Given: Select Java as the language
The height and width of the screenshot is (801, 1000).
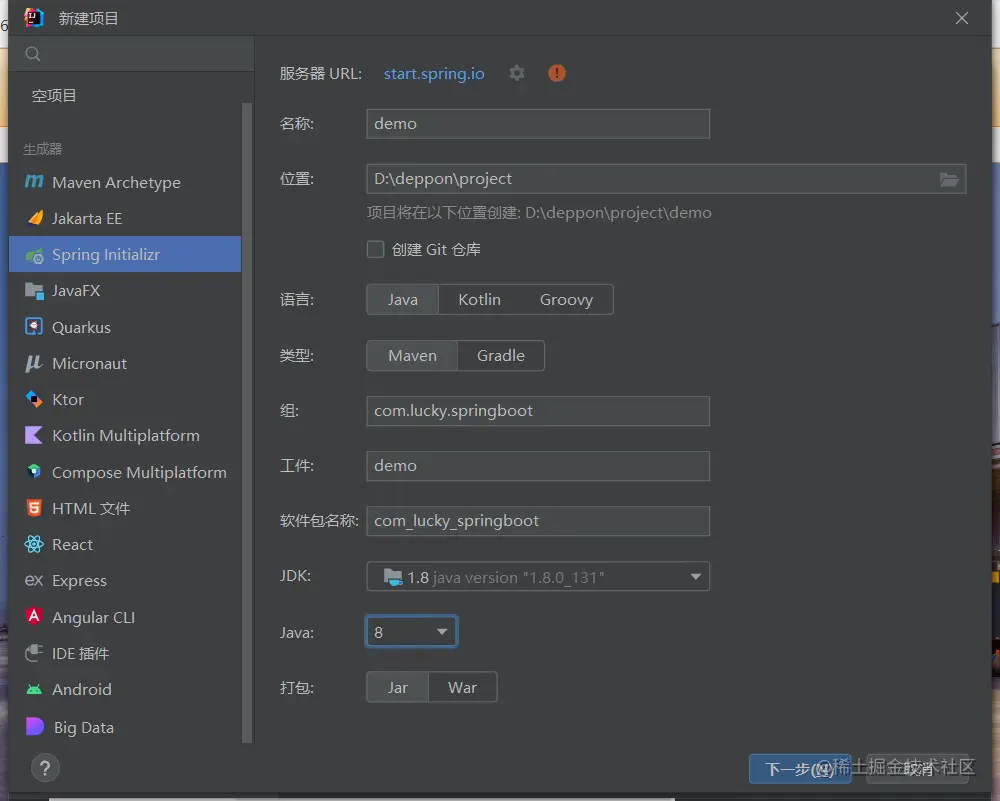Looking at the screenshot, I should [x=402, y=300].
